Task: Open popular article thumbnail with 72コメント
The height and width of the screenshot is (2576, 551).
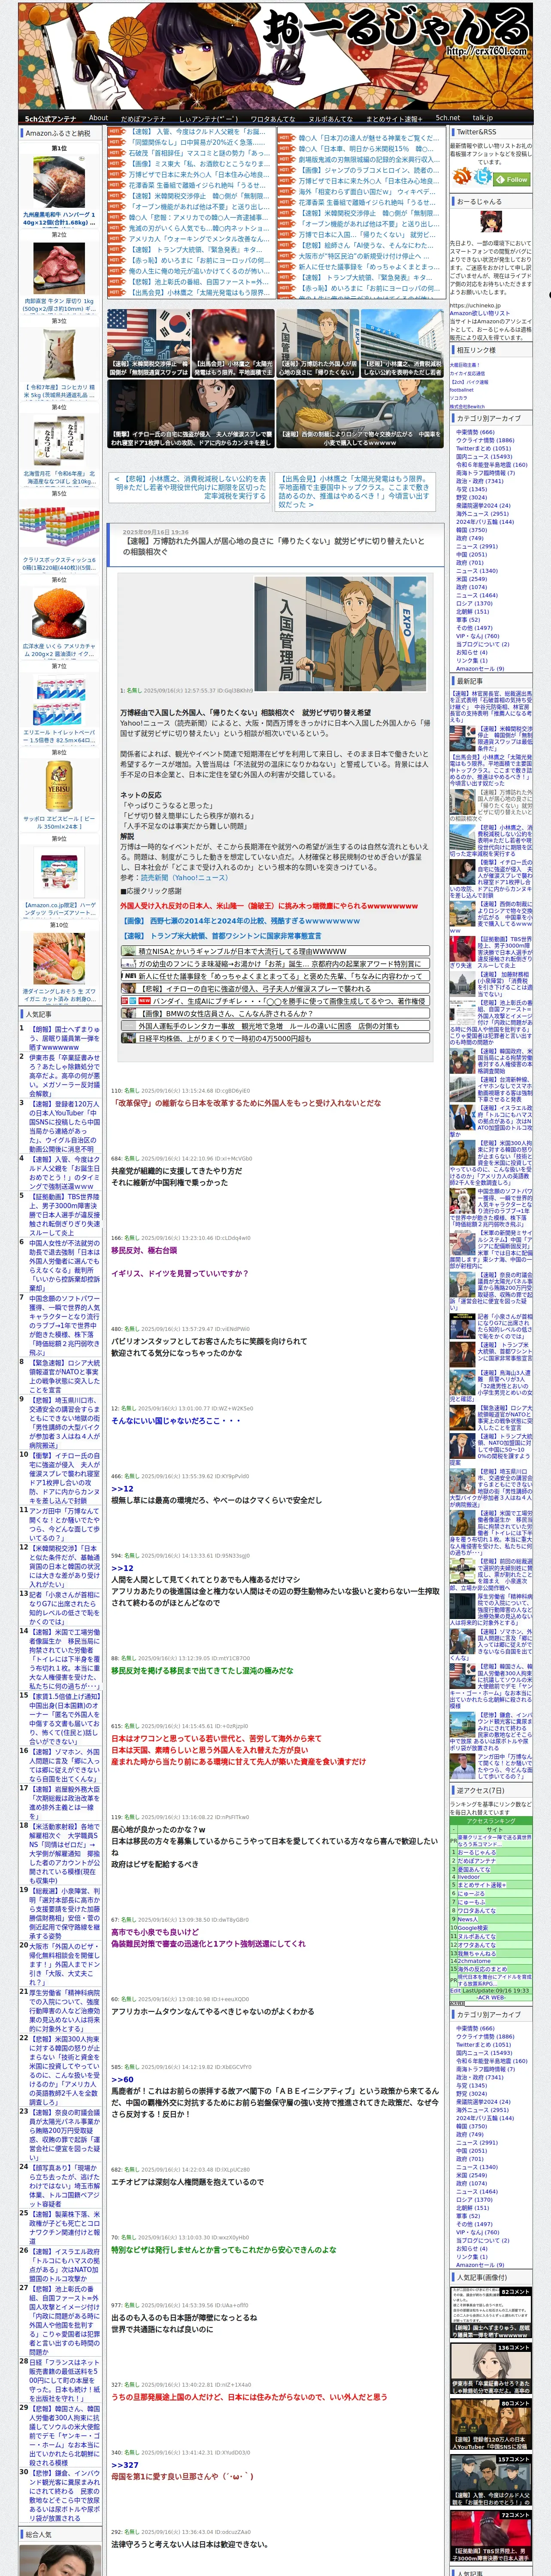Action: click(491, 2536)
